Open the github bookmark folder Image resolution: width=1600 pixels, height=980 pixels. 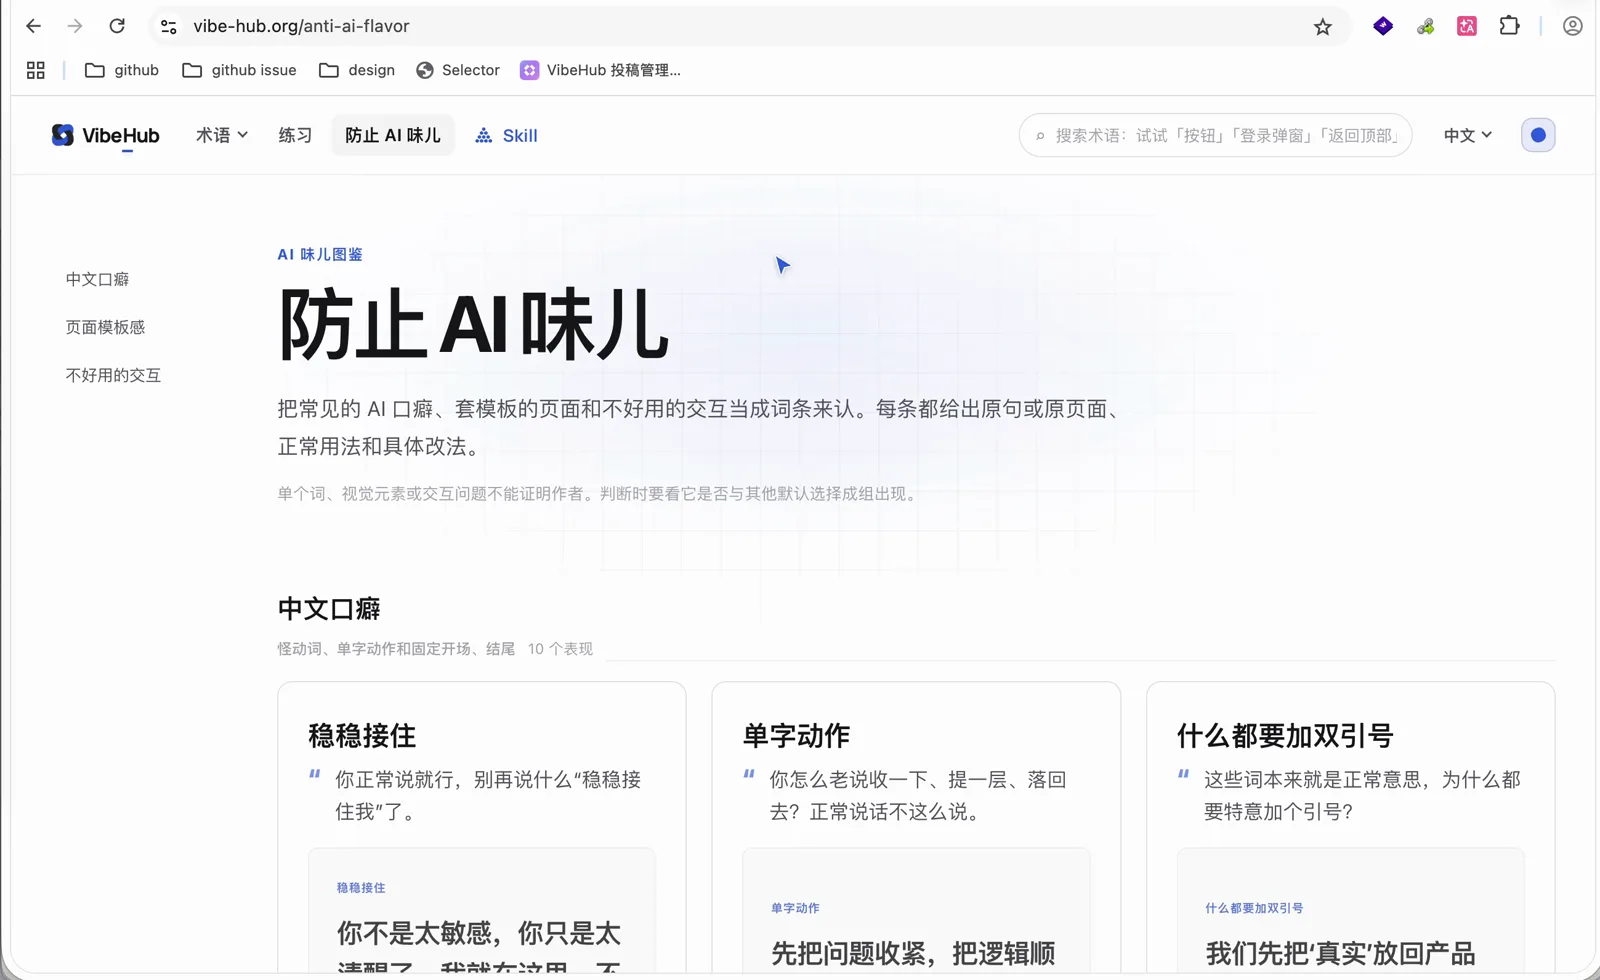click(122, 70)
